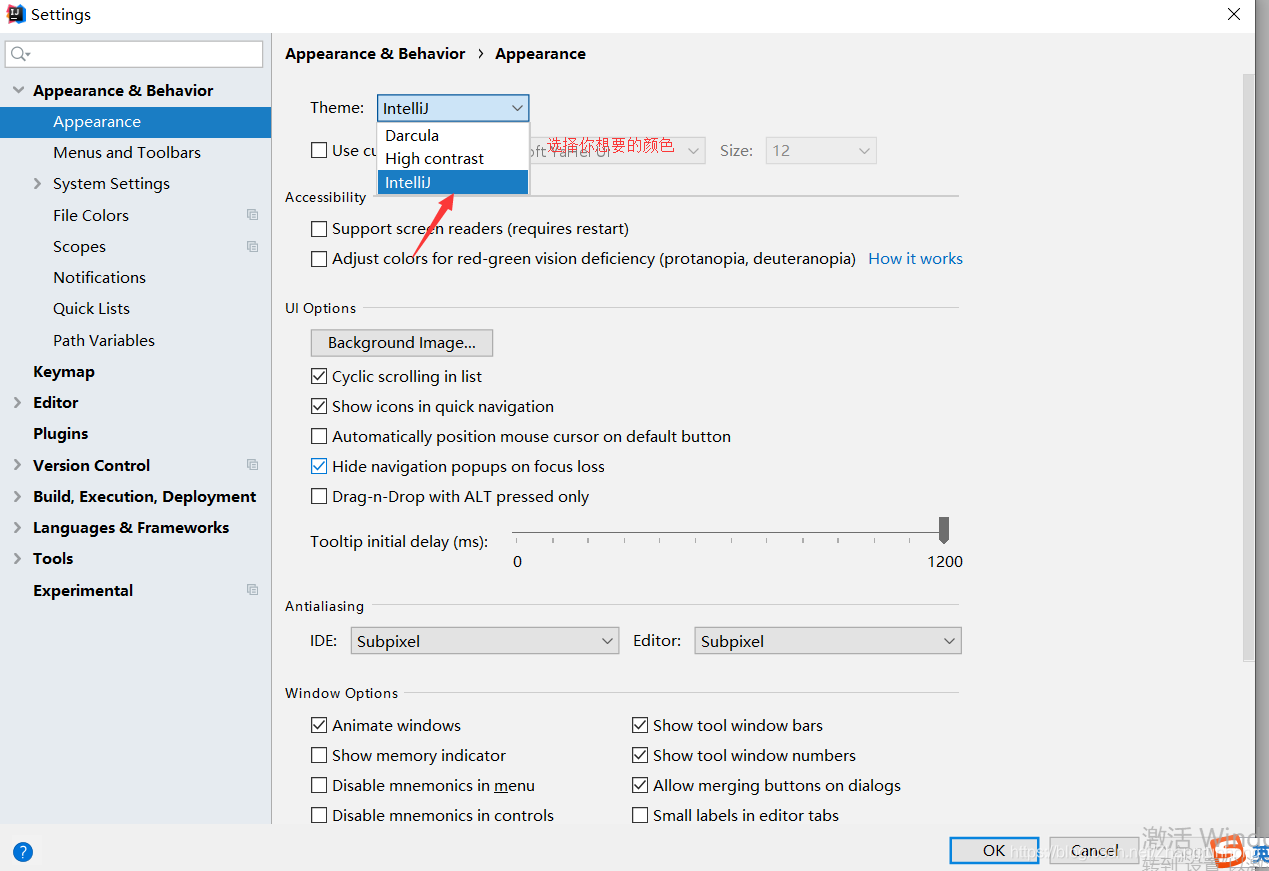The width and height of the screenshot is (1269, 871).
Task: Click the Background Image button
Action: point(402,342)
